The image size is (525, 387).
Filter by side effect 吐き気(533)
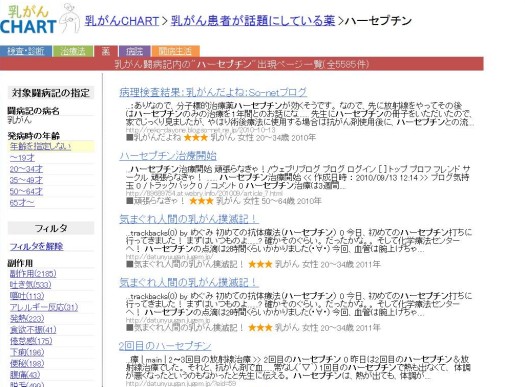pyautogui.click(x=30, y=285)
